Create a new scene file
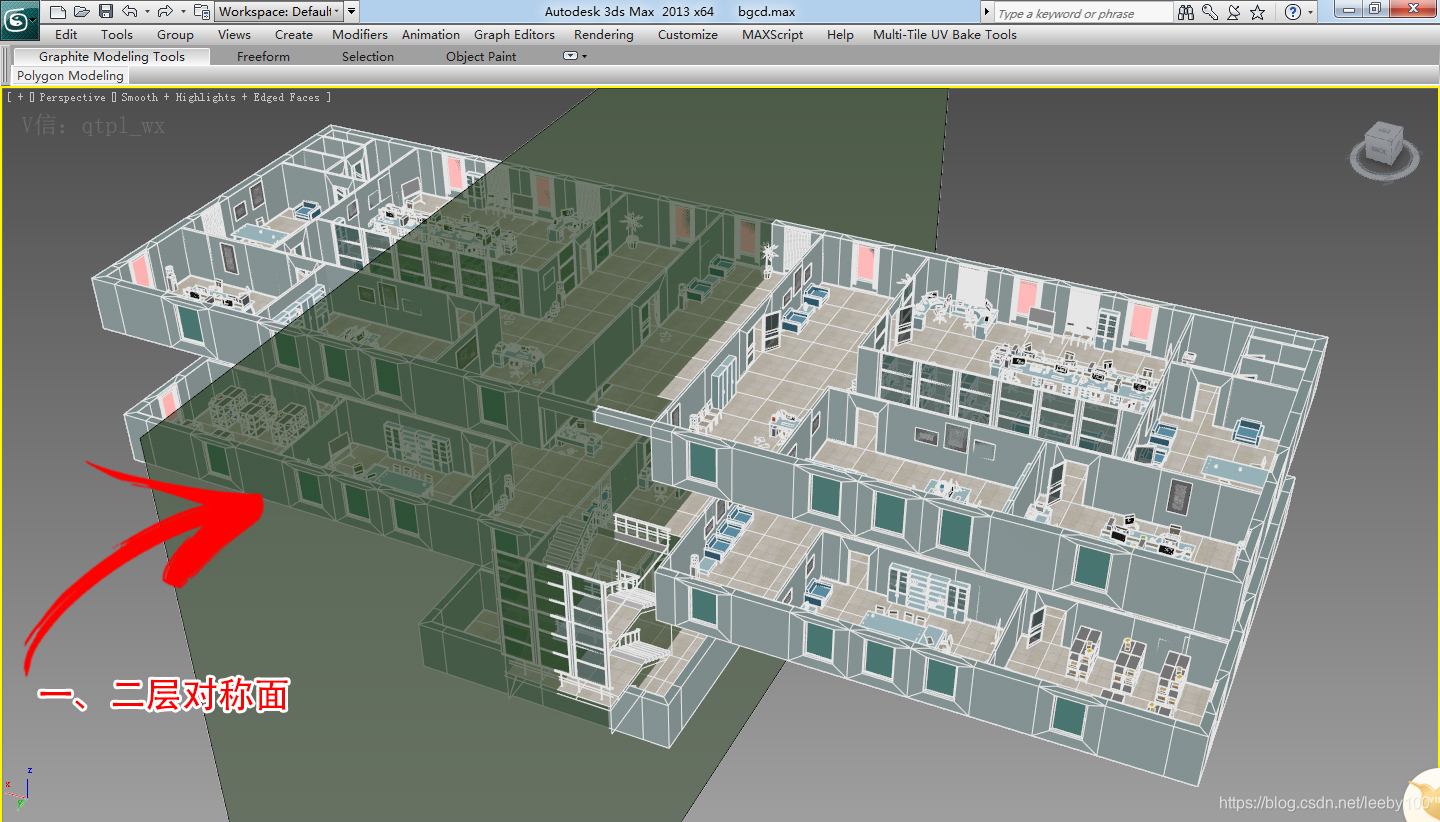The width and height of the screenshot is (1440, 822). [58, 12]
